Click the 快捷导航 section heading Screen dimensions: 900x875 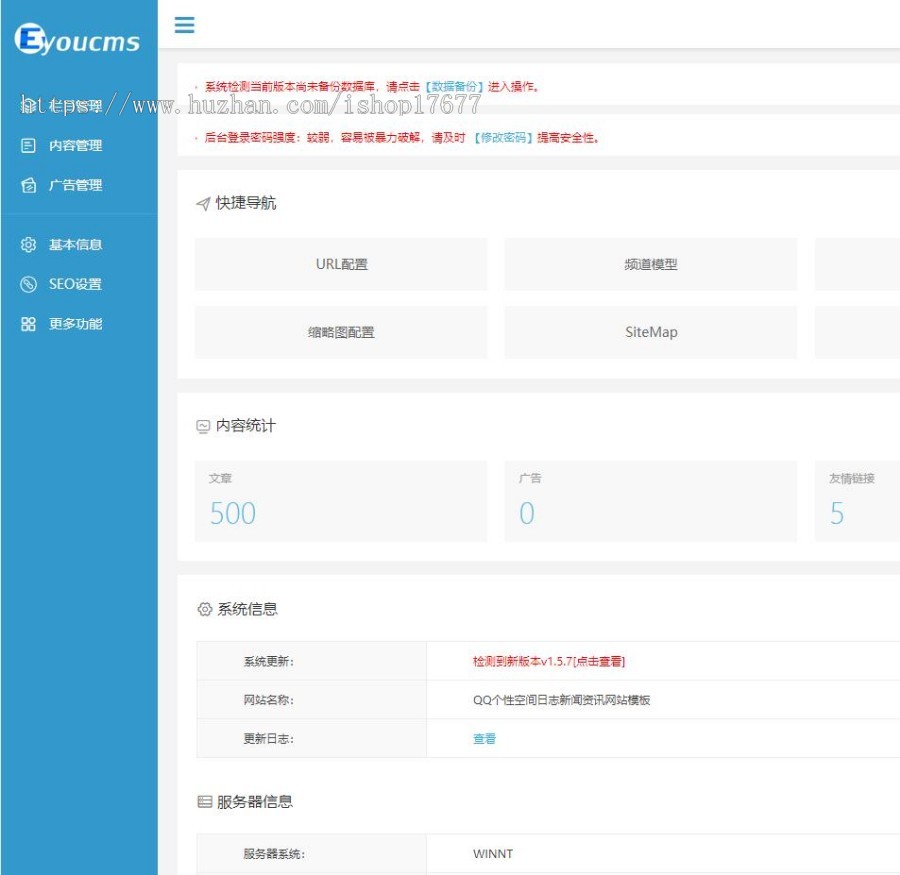pyautogui.click(x=246, y=203)
